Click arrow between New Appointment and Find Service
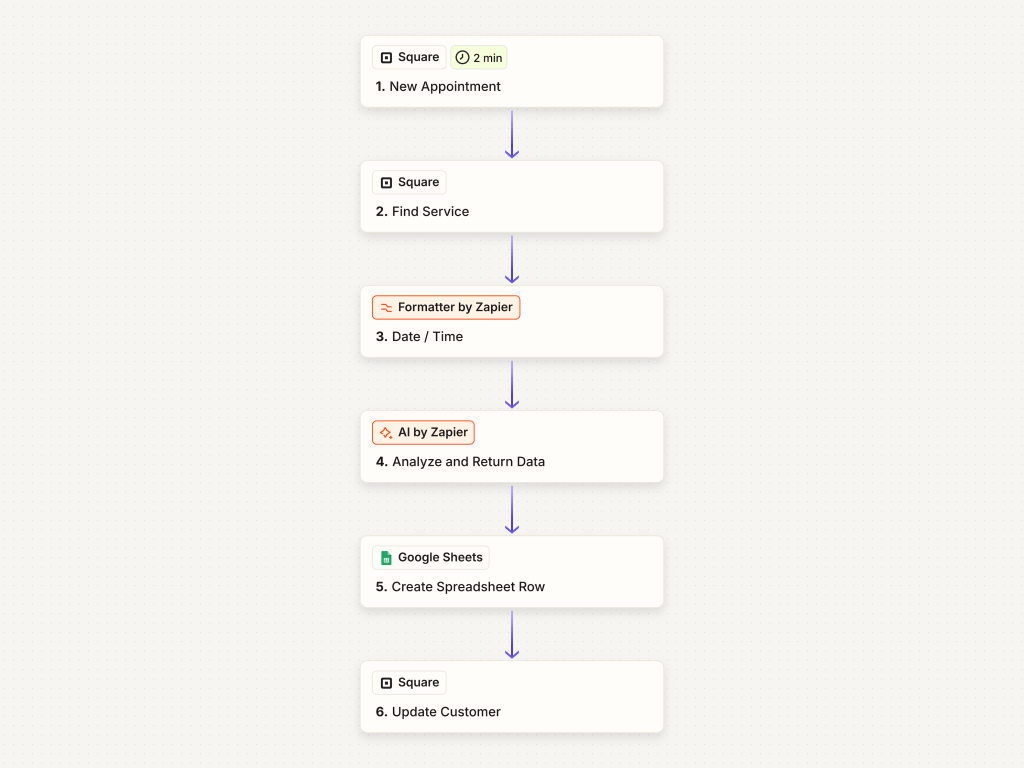The width and height of the screenshot is (1024, 768). [x=512, y=134]
